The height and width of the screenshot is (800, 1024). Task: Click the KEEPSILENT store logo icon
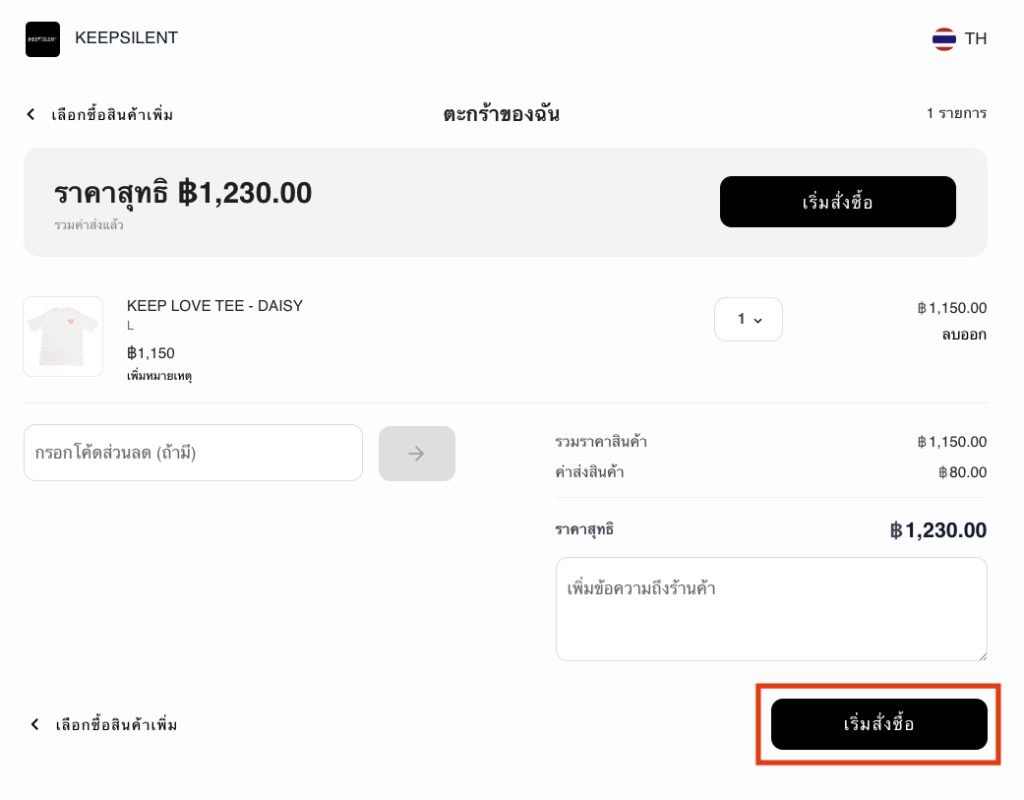(x=43, y=39)
